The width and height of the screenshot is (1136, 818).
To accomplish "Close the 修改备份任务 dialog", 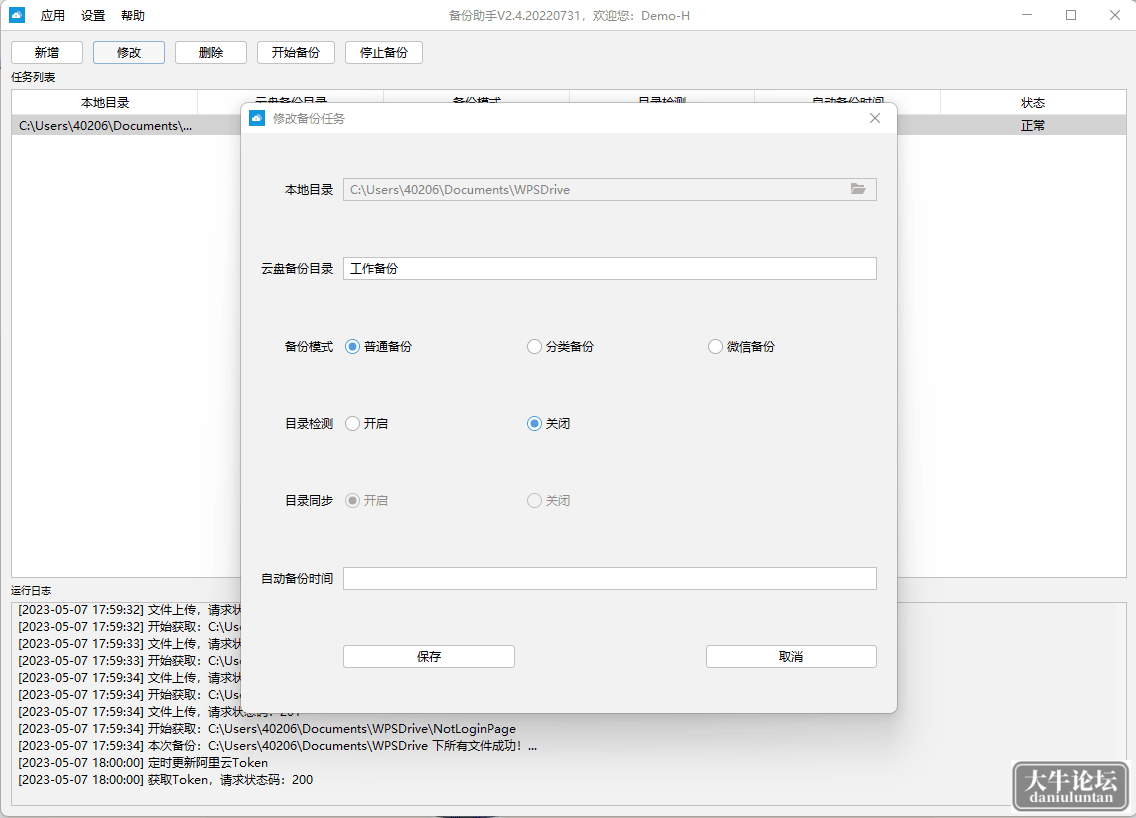I will (874, 118).
